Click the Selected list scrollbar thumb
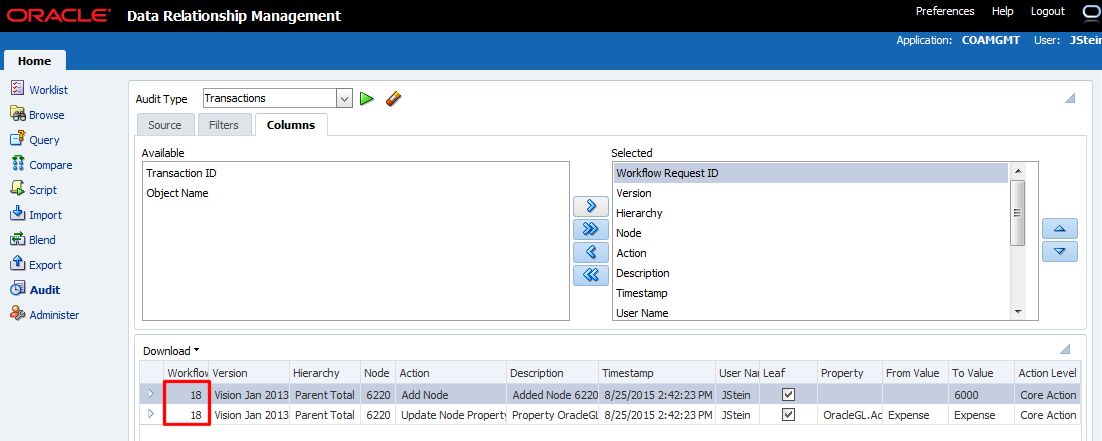This screenshot has width=1102, height=441. 1017,212
